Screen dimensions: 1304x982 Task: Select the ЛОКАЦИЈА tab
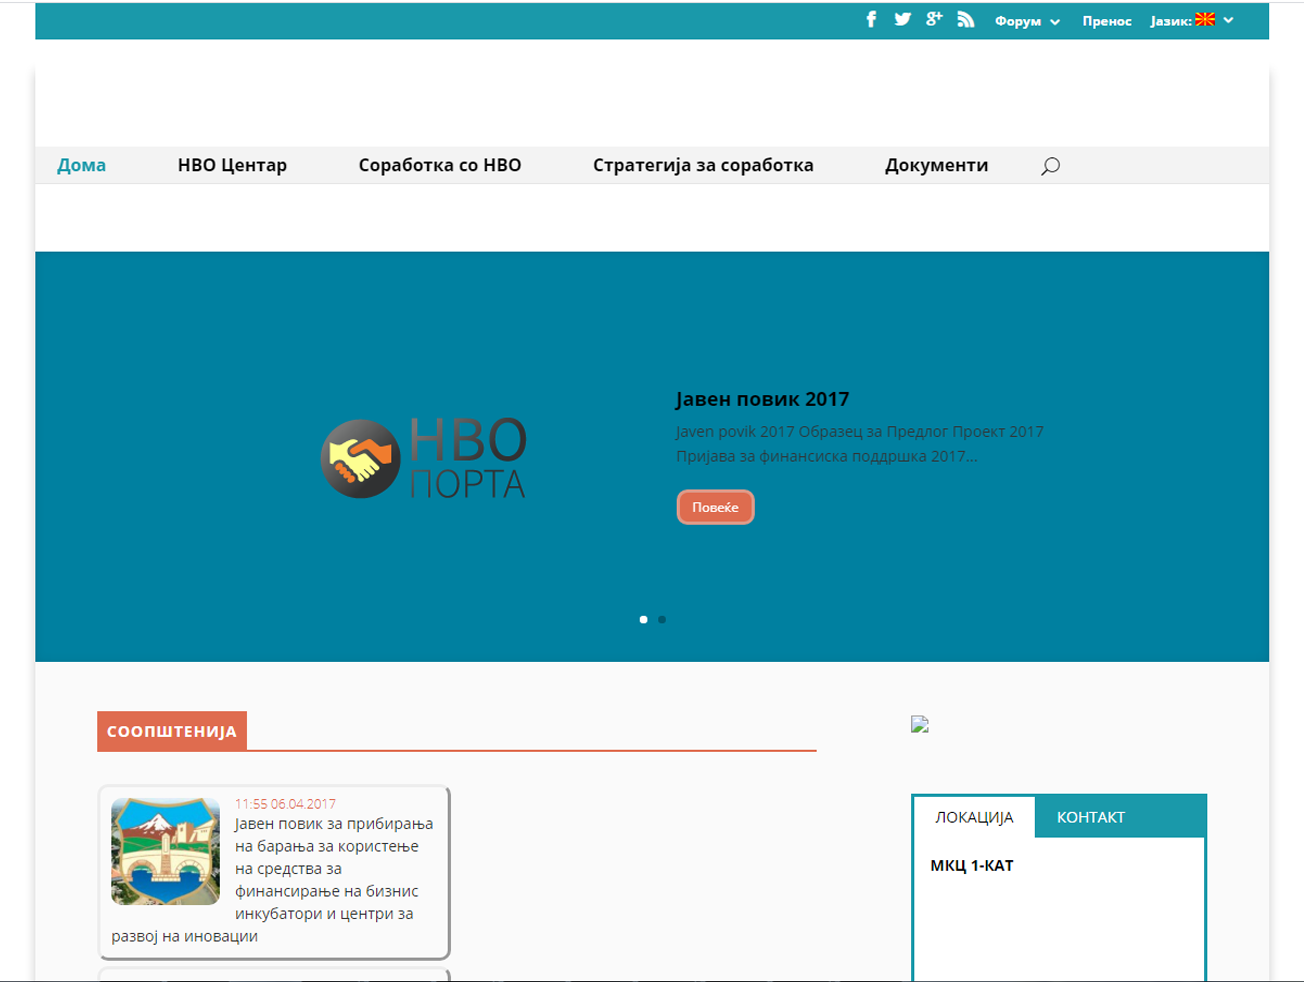click(974, 817)
